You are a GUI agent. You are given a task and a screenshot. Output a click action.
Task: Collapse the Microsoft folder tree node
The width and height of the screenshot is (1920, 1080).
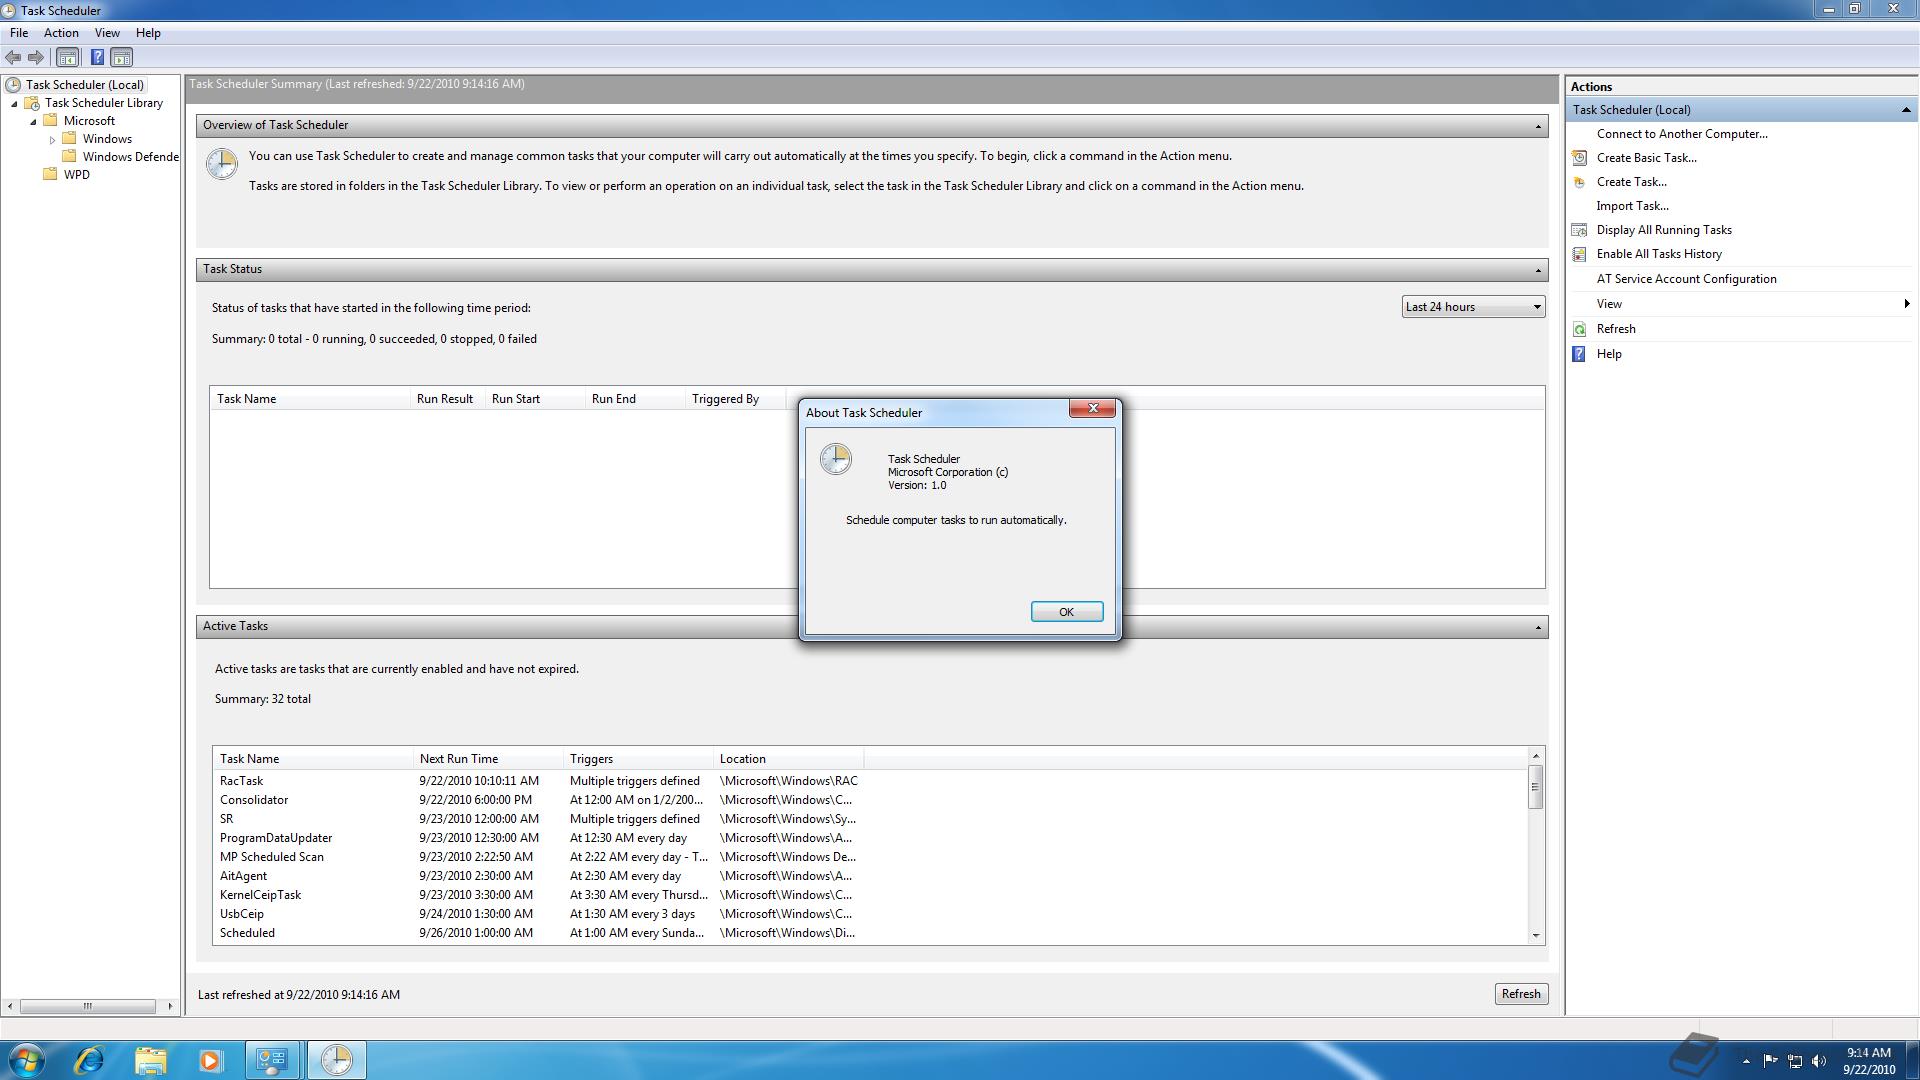tap(33, 122)
